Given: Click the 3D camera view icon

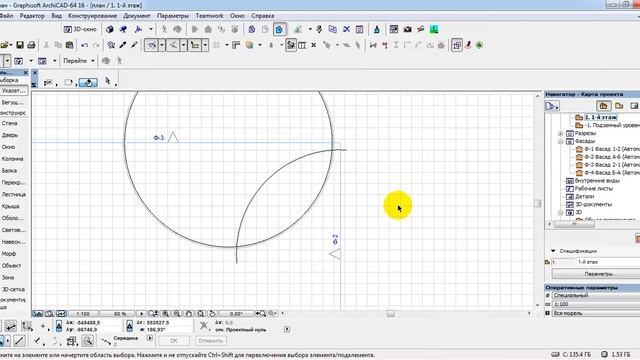Looking at the screenshot, I should tap(123, 29).
